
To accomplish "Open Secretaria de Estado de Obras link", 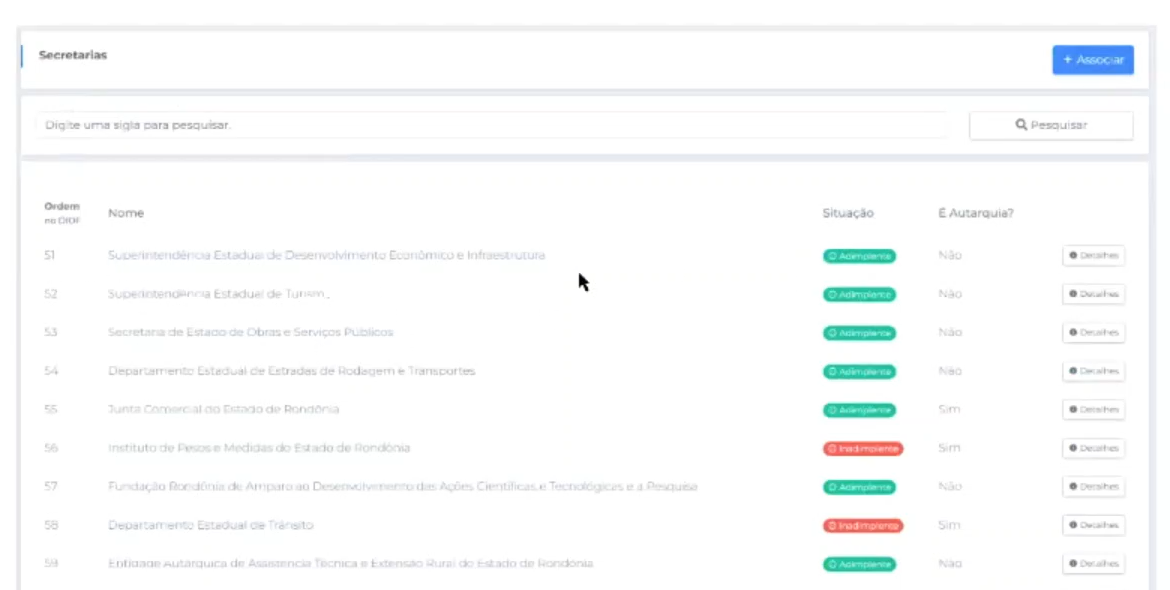I will (x=250, y=332).
